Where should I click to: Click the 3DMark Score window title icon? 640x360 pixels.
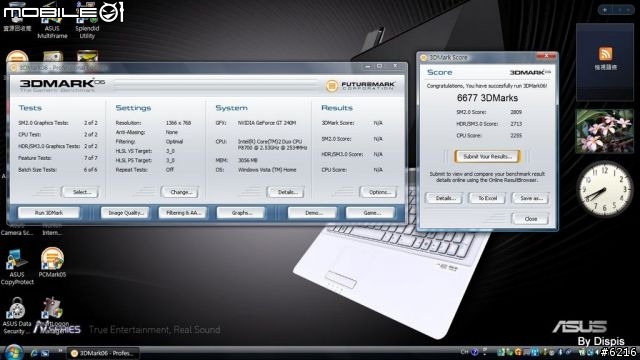pyautogui.click(x=423, y=58)
